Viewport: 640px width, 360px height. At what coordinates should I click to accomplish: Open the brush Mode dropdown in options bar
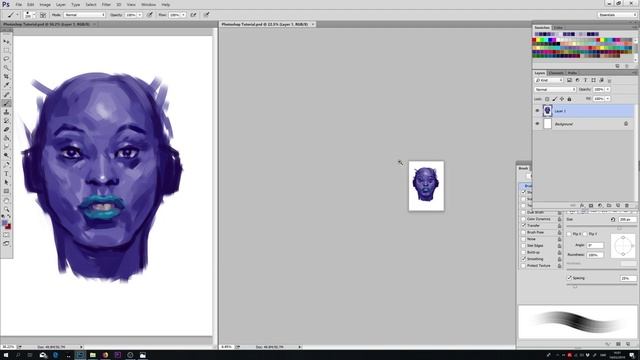click(x=84, y=15)
